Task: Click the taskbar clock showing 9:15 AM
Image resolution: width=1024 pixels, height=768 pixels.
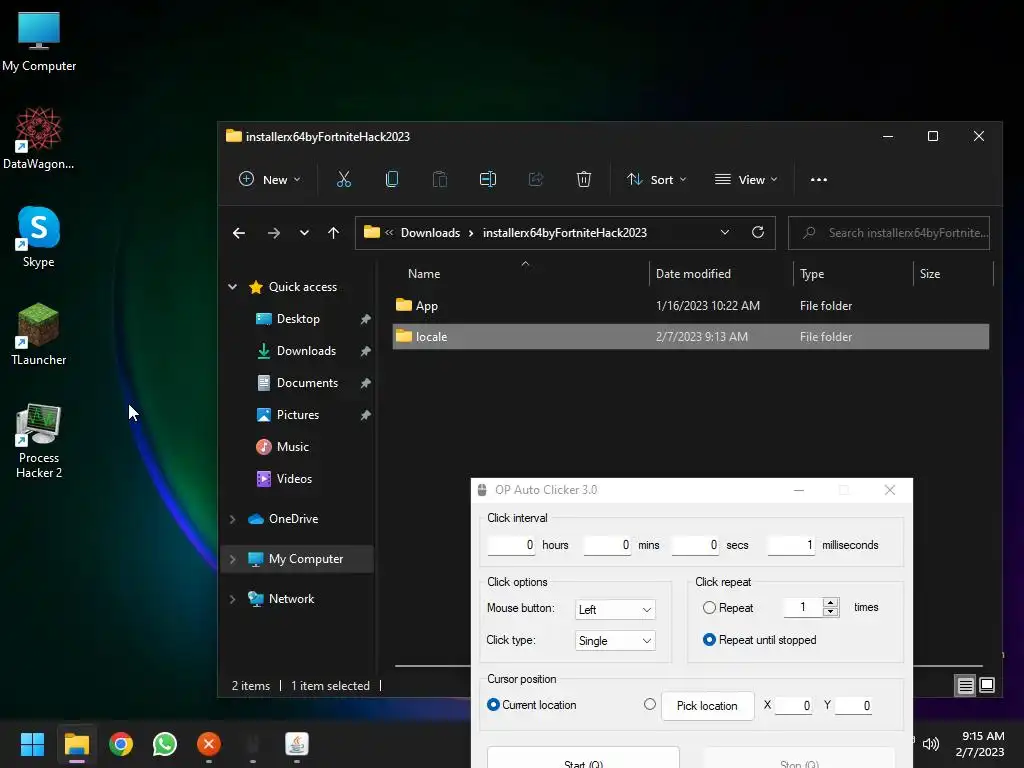Action: pos(980,744)
